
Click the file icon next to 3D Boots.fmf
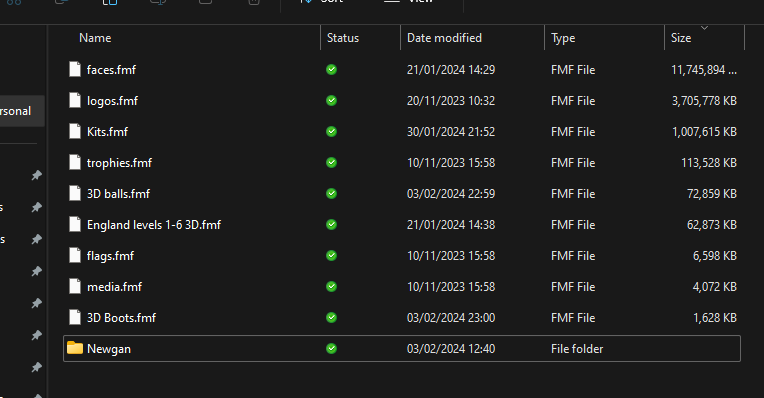tap(75, 318)
